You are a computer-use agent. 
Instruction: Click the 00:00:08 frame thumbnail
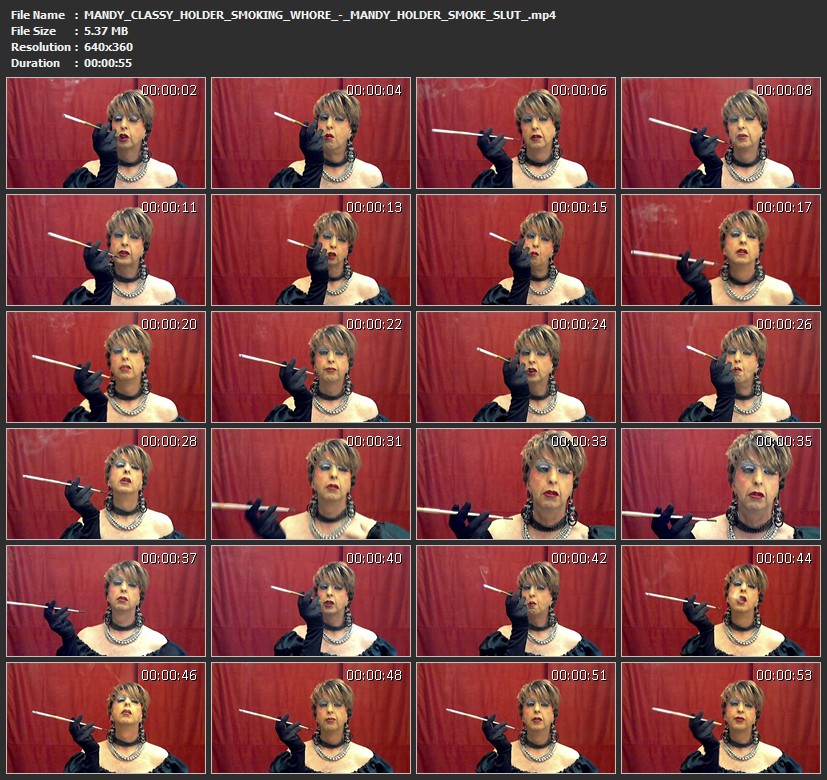pos(720,133)
